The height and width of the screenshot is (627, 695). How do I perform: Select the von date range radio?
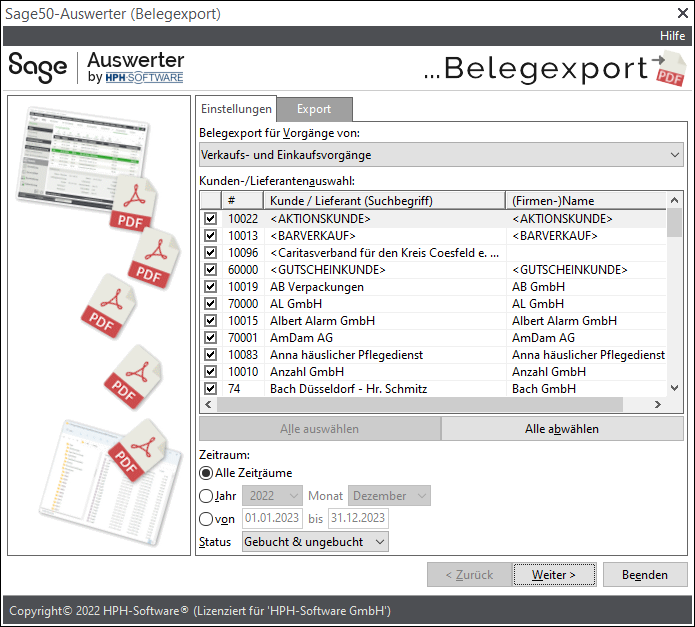pos(206,519)
